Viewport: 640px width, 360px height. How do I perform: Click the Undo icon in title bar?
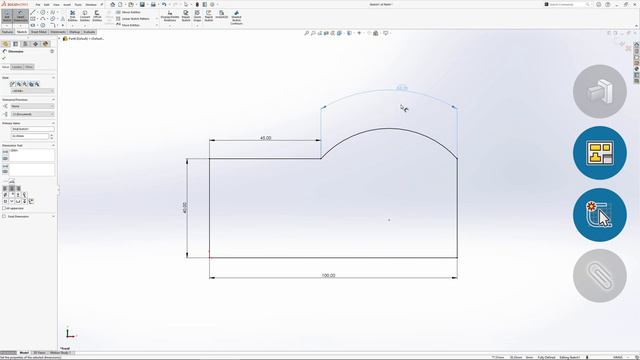pos(164,4)
